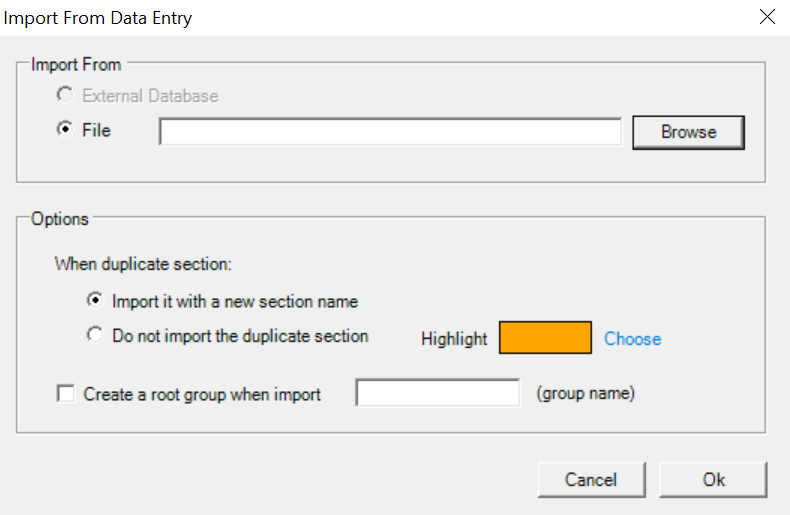Screen dimensions: 790x515
Task: Click the '(group name)' hint label
Action: point(586,393)
